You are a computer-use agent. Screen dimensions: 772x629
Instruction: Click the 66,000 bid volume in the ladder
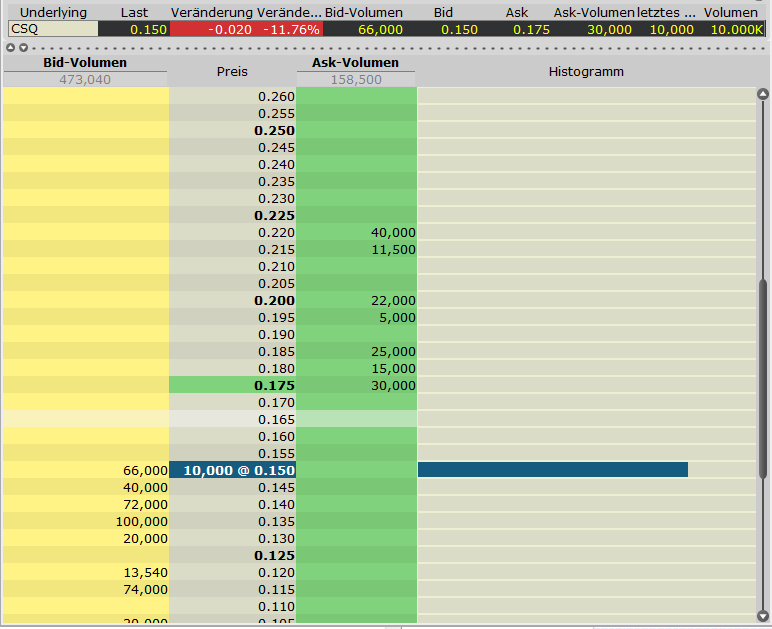(x=86, y=470)
